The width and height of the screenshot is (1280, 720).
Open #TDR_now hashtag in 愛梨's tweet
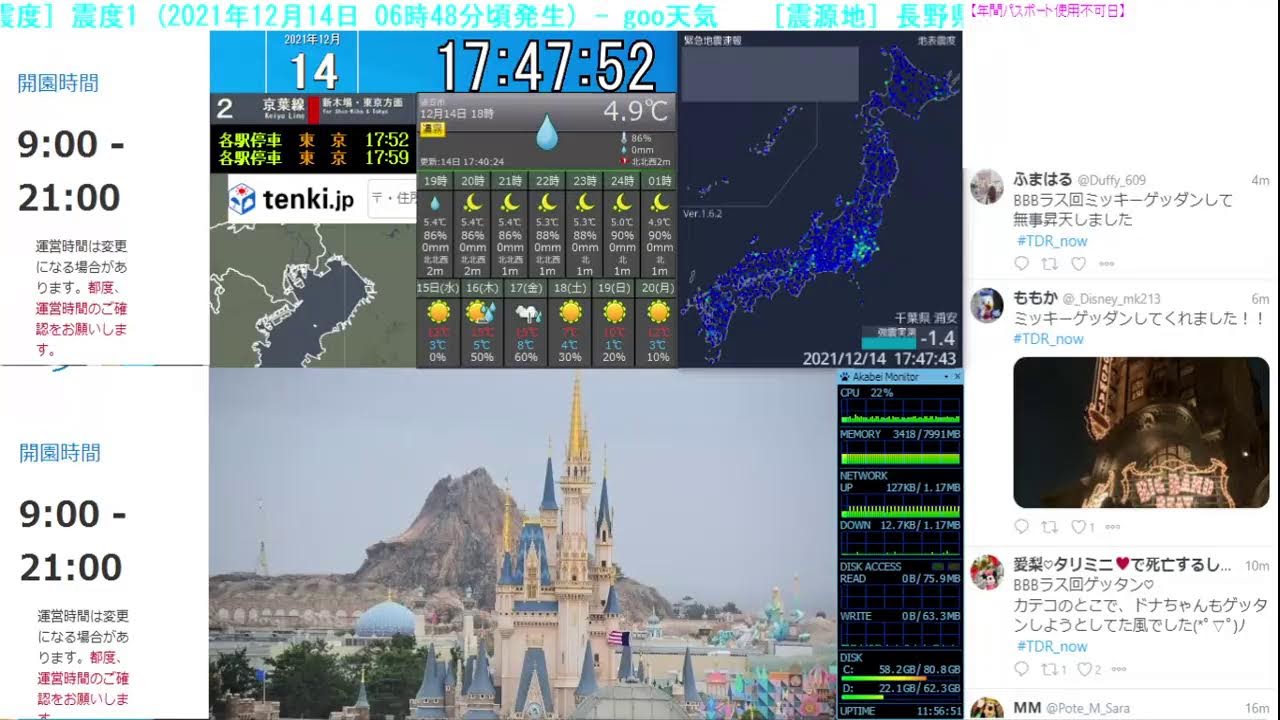(1052, 646)
